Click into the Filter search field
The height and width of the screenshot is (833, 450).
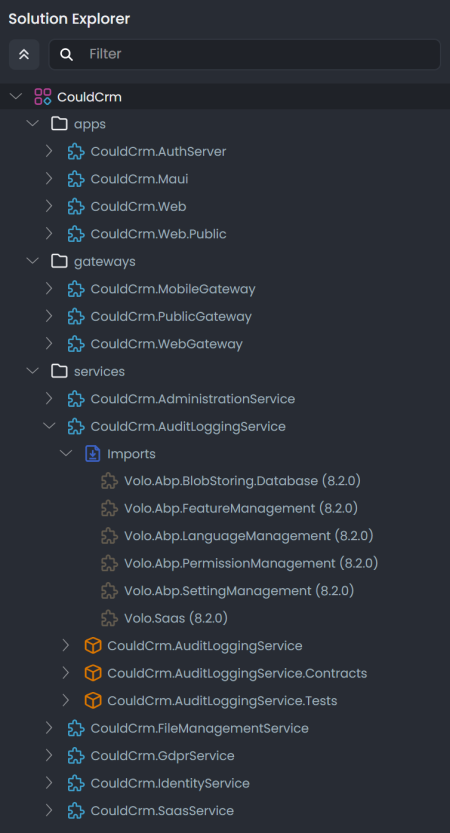point(245,54)
